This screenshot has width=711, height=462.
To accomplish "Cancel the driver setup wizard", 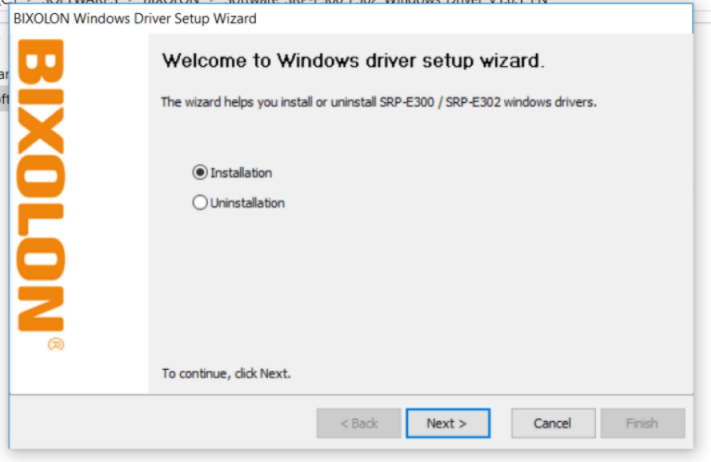I will point(553,423).
